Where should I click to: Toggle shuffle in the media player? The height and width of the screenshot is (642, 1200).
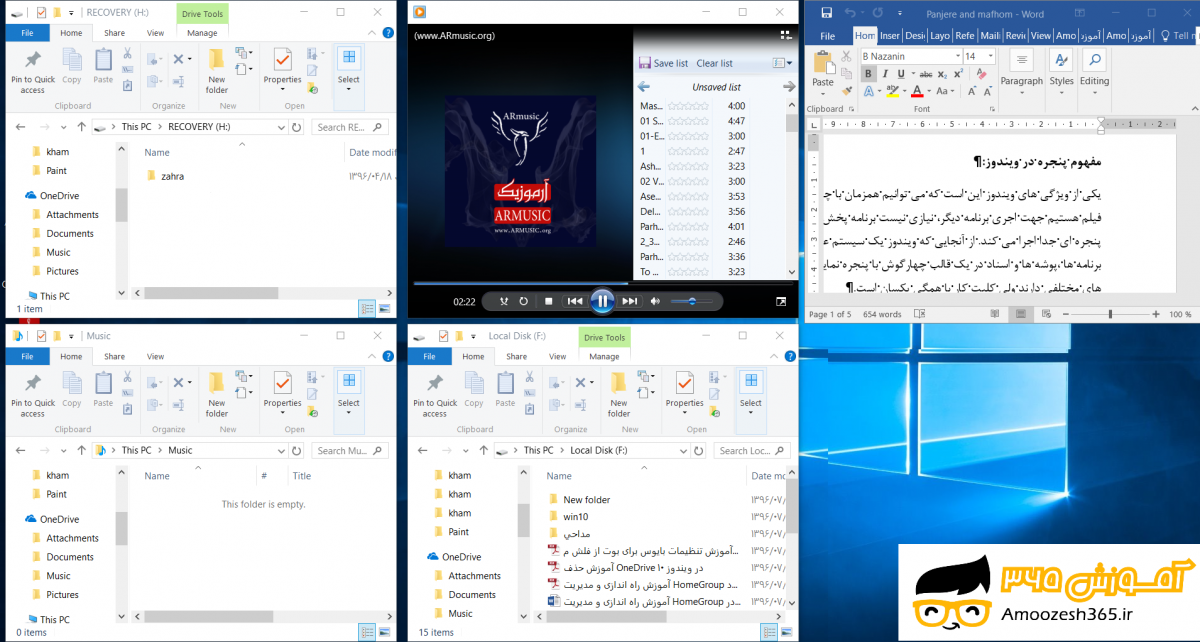[x=505, y=301]
